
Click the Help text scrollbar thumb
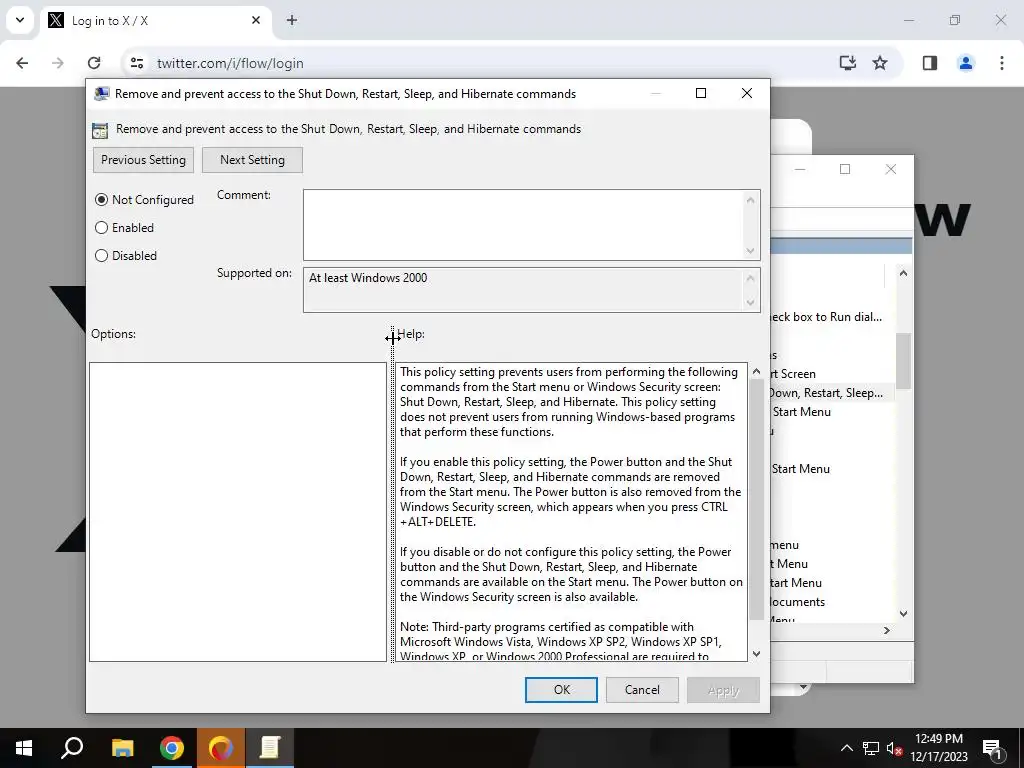pyautogui.click(x=756, y=500)
